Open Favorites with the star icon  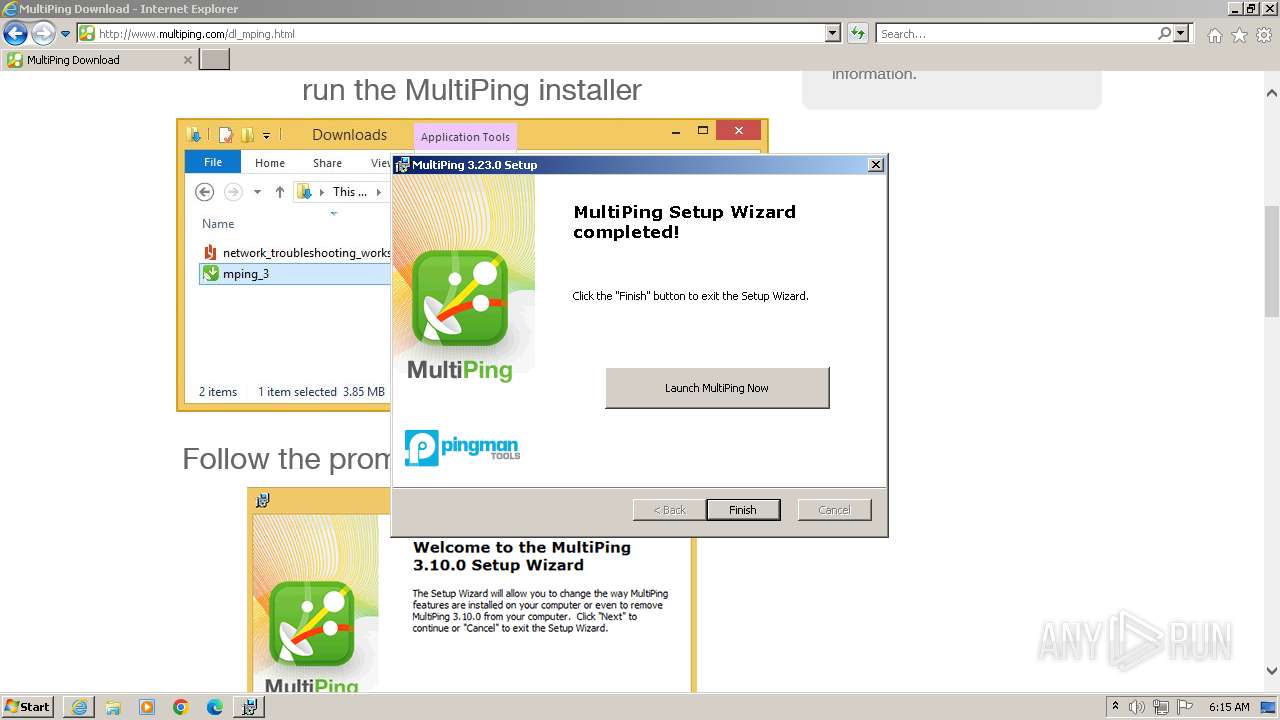(1239, 35)
